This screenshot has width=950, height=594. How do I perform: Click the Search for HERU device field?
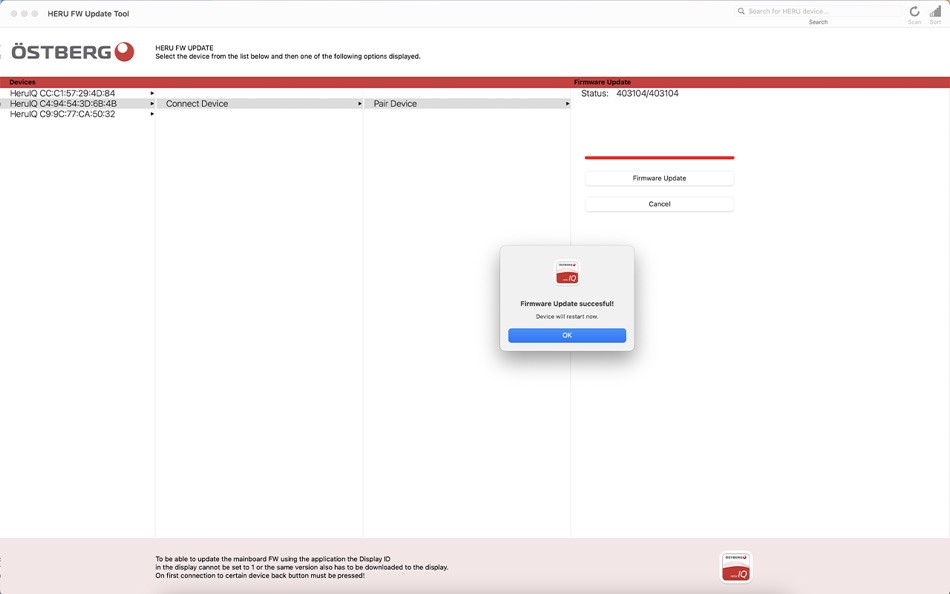[818, 11]
